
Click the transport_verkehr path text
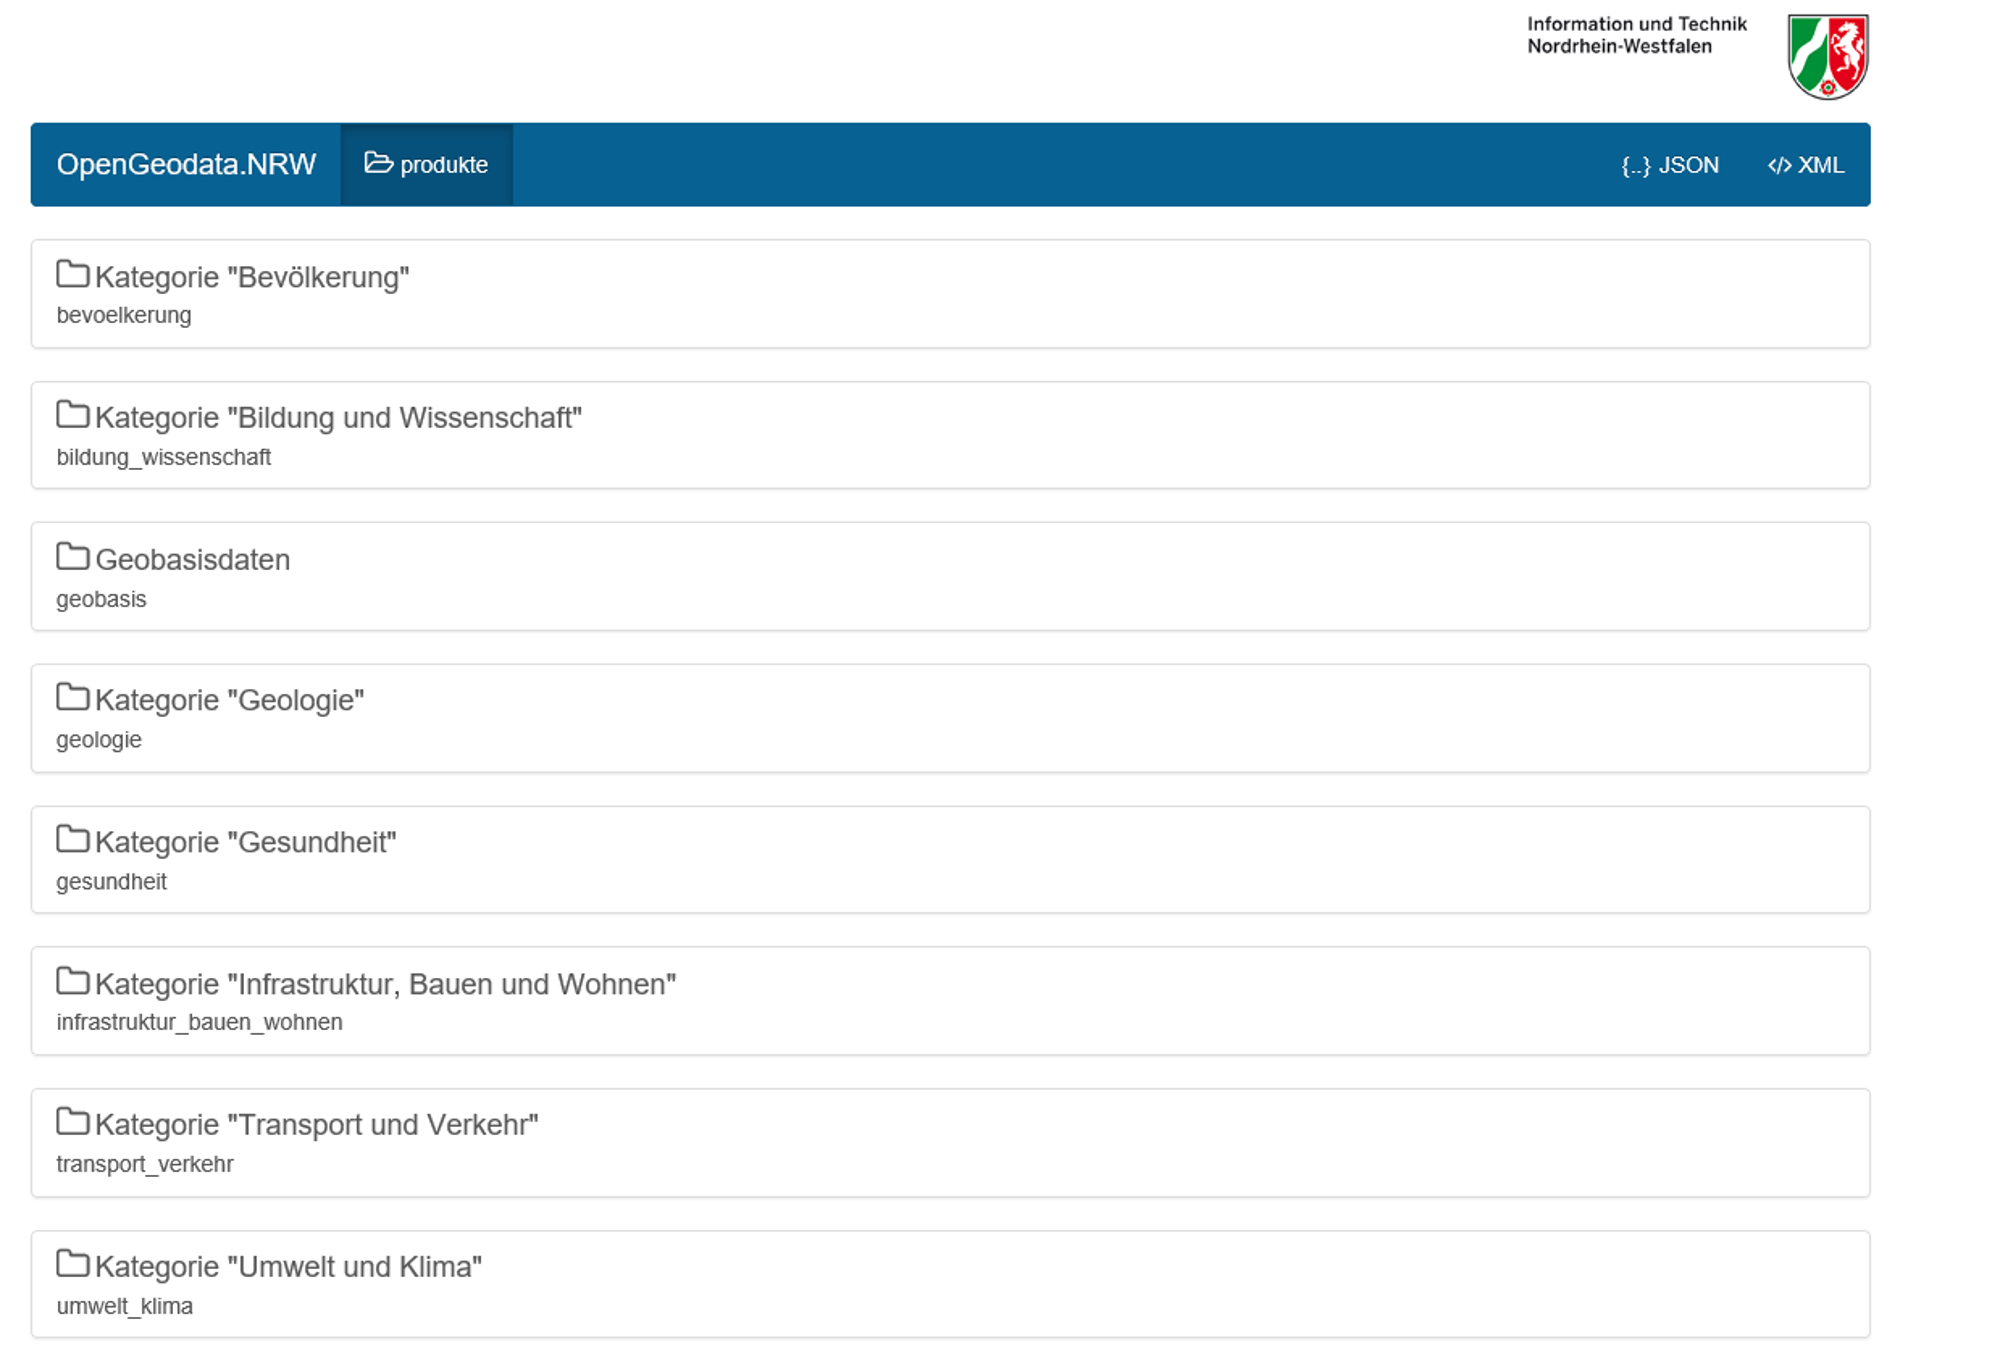point(145,1164)
